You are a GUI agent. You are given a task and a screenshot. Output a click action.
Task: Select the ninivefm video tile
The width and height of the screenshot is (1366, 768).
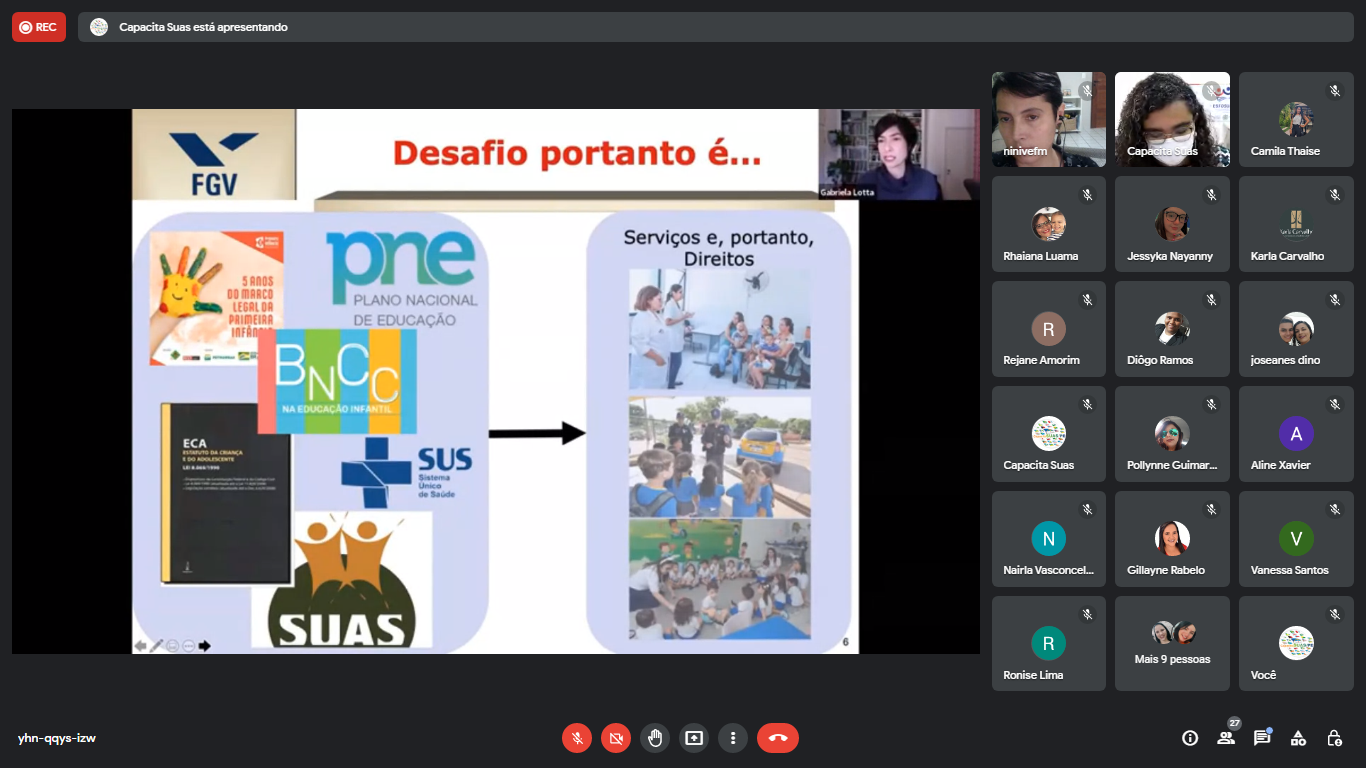coord(1048,119)
